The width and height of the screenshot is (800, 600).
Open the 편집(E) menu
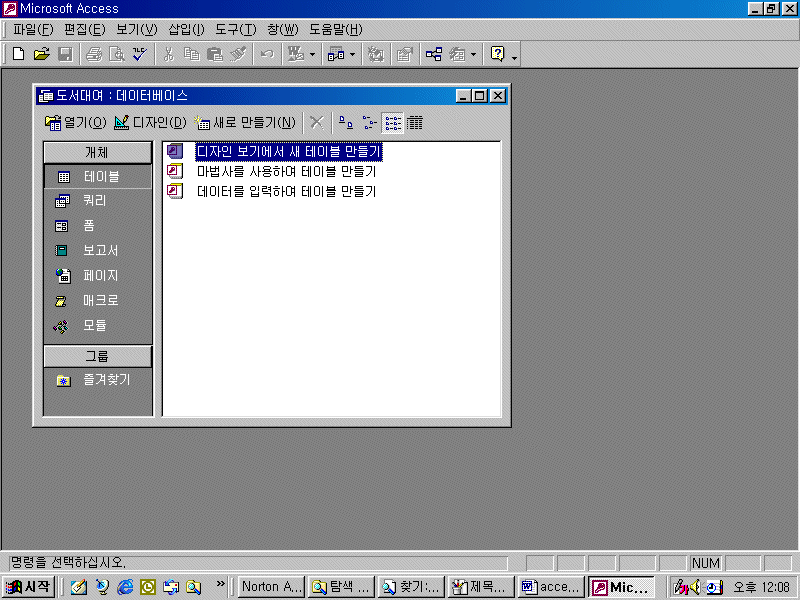pyautogui.click(x=85, y=30)
